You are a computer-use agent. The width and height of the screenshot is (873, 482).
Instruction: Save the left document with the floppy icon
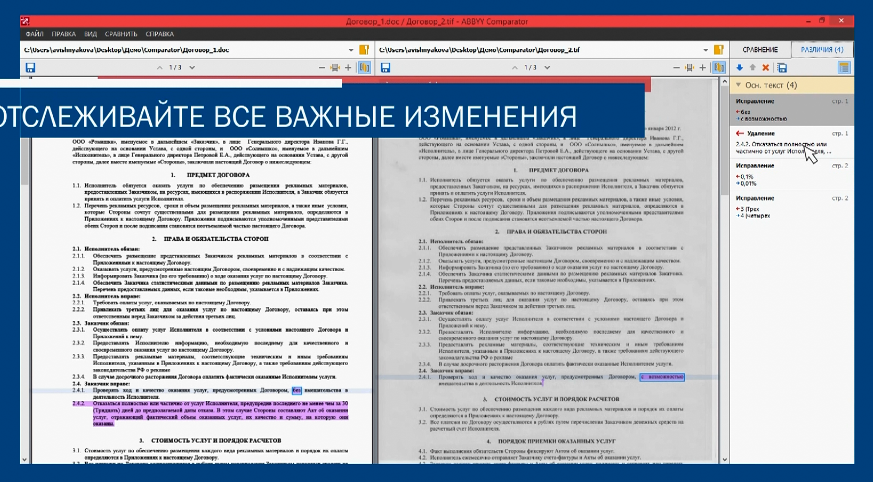point(30,68)
